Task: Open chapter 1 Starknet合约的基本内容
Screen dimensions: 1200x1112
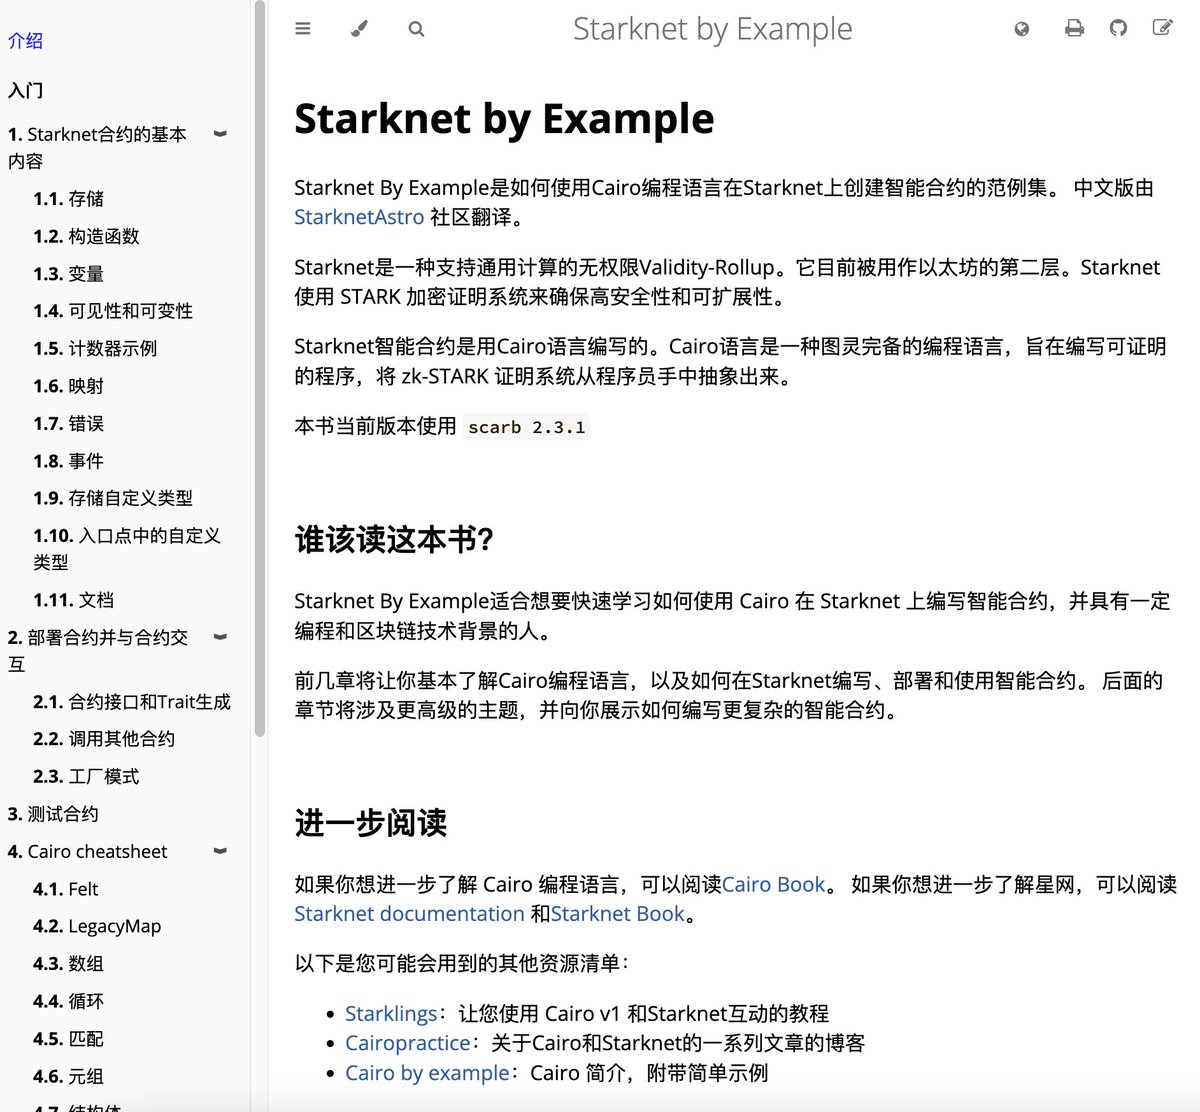Action: click(97, 147)
